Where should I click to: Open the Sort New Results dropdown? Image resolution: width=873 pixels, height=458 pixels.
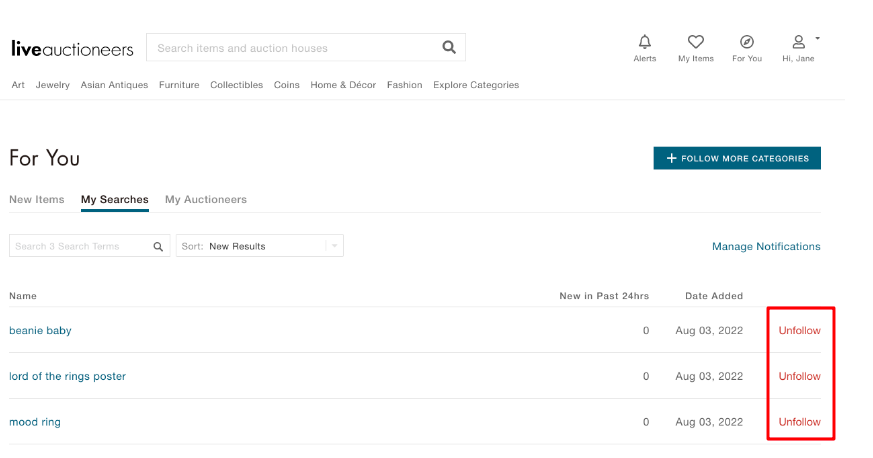coord(259,246)
